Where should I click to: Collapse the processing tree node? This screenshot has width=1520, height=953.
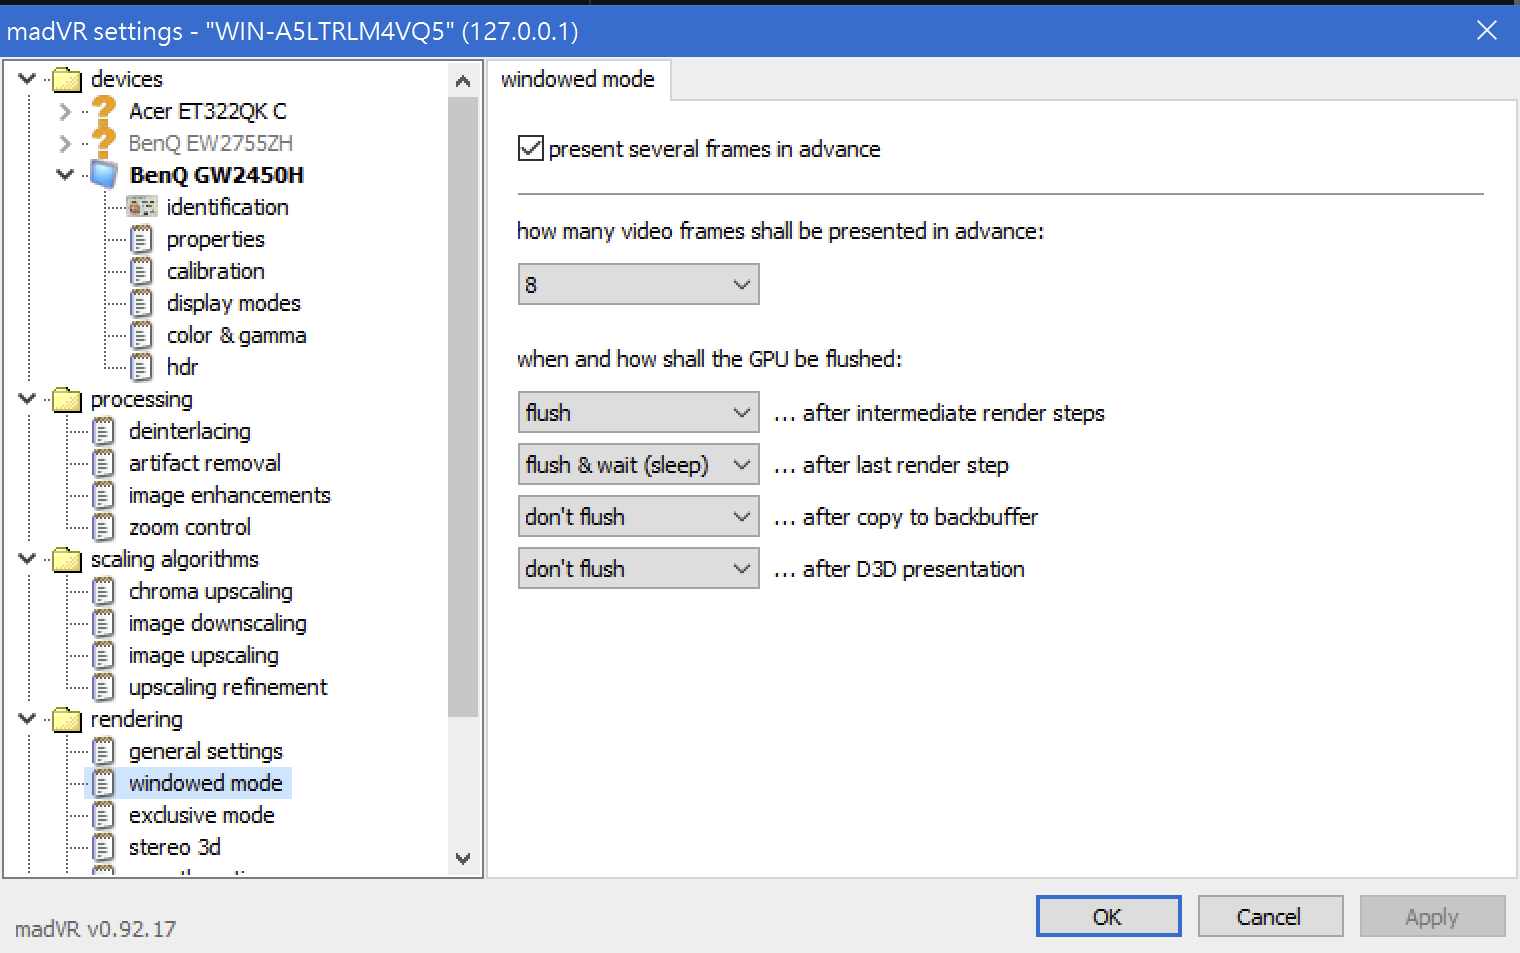[27, 398]
